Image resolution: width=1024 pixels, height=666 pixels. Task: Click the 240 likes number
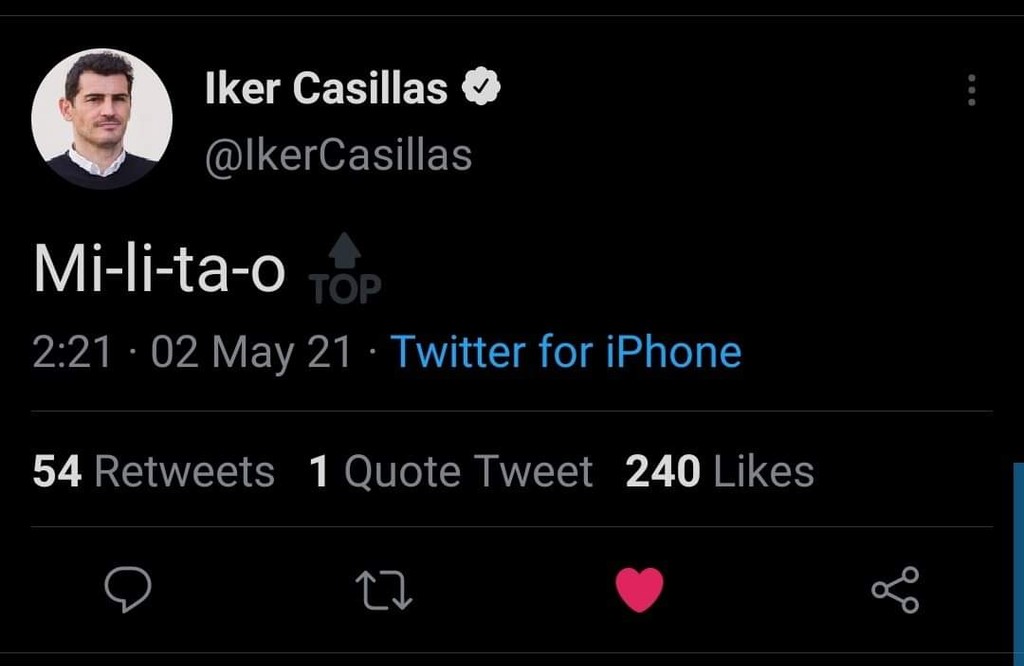click(x=662, y=471)
